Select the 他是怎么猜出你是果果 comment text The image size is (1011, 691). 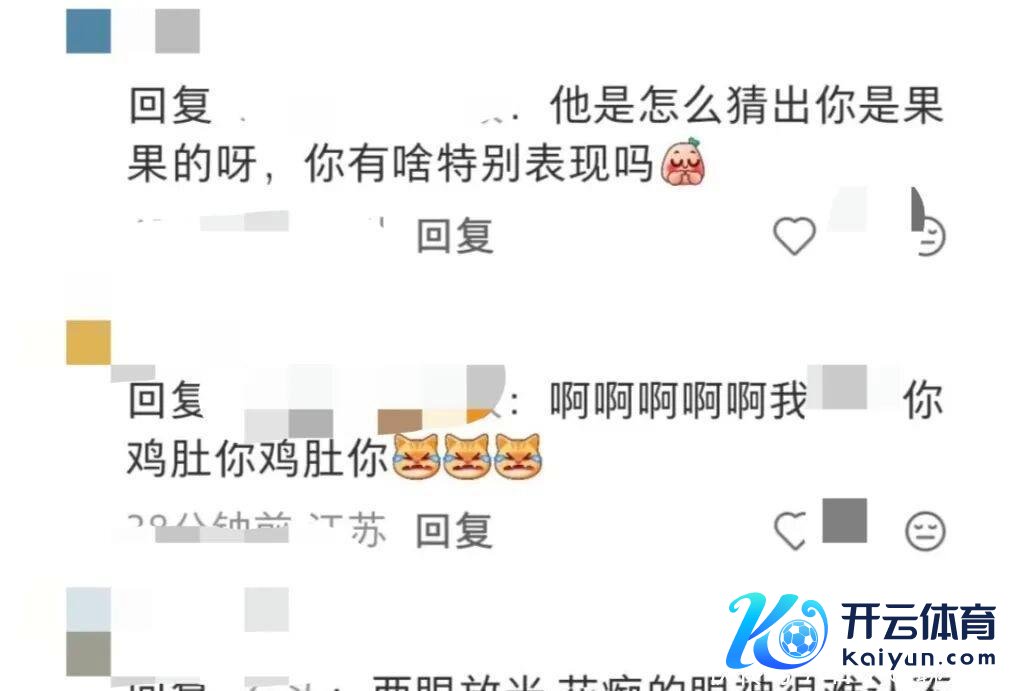click(x=535, y=134)
